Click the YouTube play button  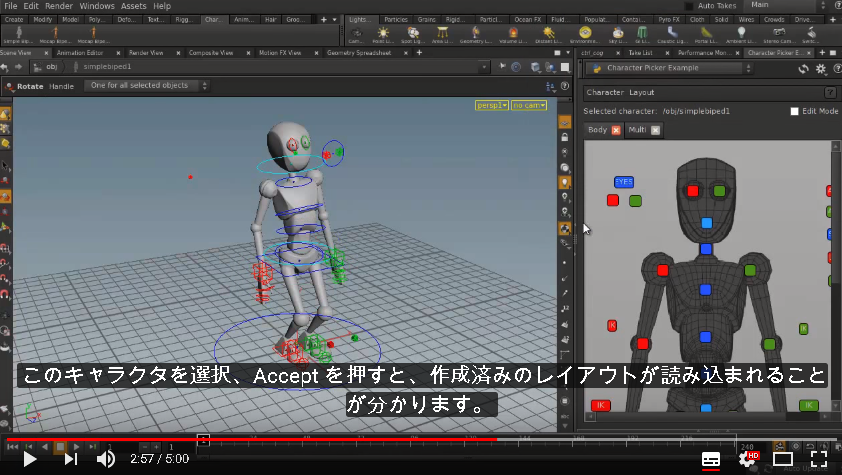tap(30, 459)
